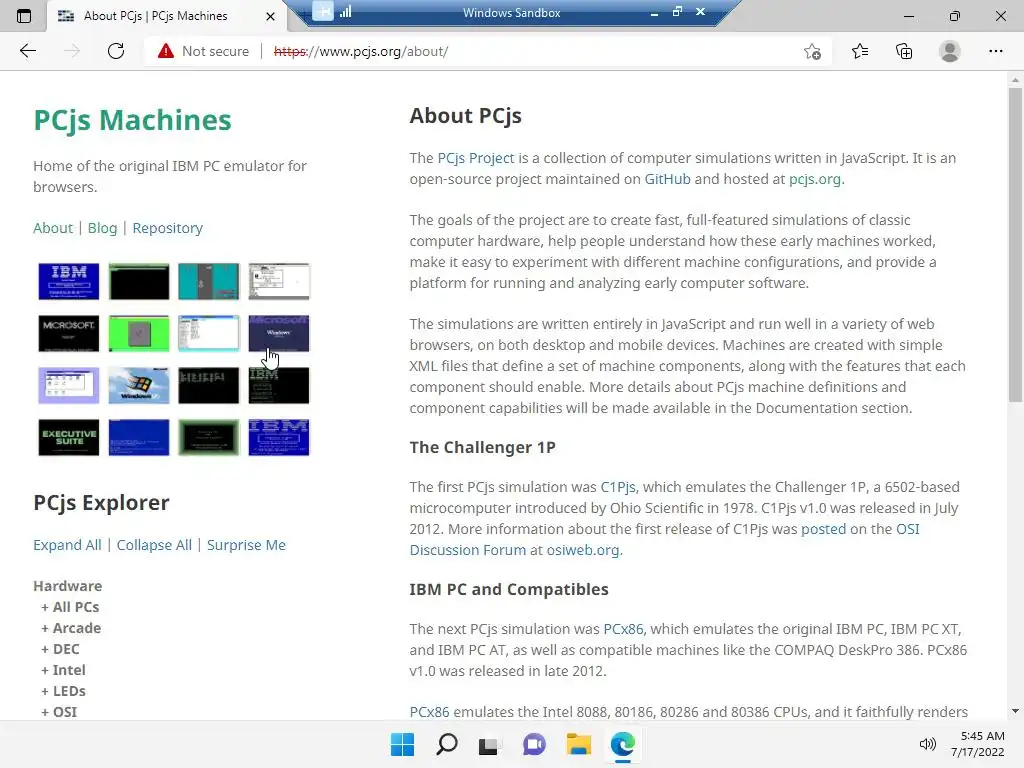The height and width of the screenshot is (768, 1024).
Task: Expand the Arcade hardware node
Action: coord(71,628)
